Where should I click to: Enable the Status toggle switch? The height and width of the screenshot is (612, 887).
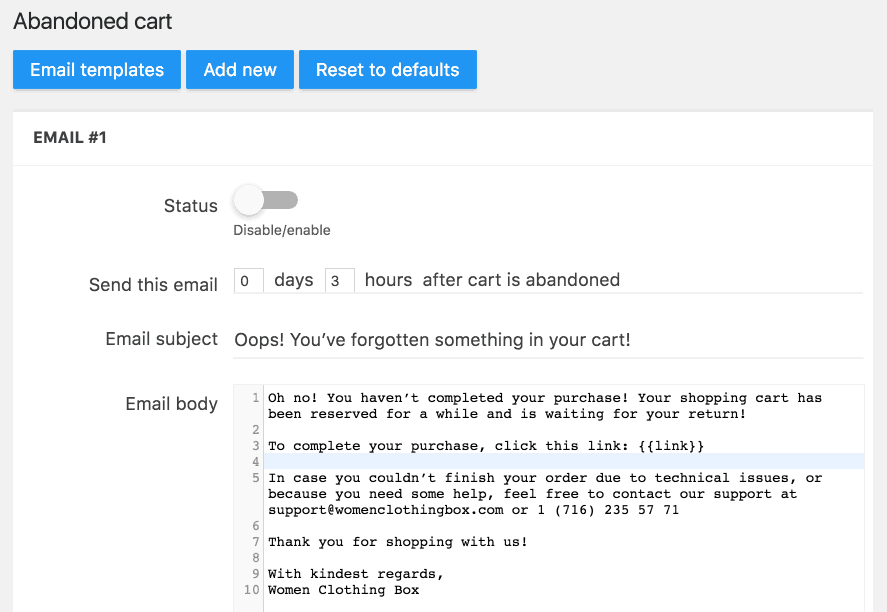pyautogui.click(x=266, y=200)
